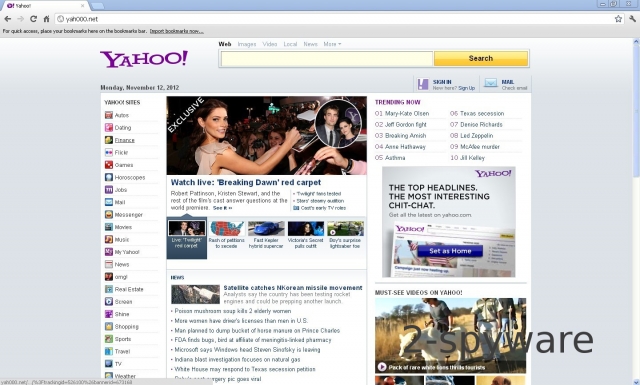Image resolution: width=640 pixels, height=385 pixels.
Task: Open the browser Home icon
Action: click(x=46, y=19)
